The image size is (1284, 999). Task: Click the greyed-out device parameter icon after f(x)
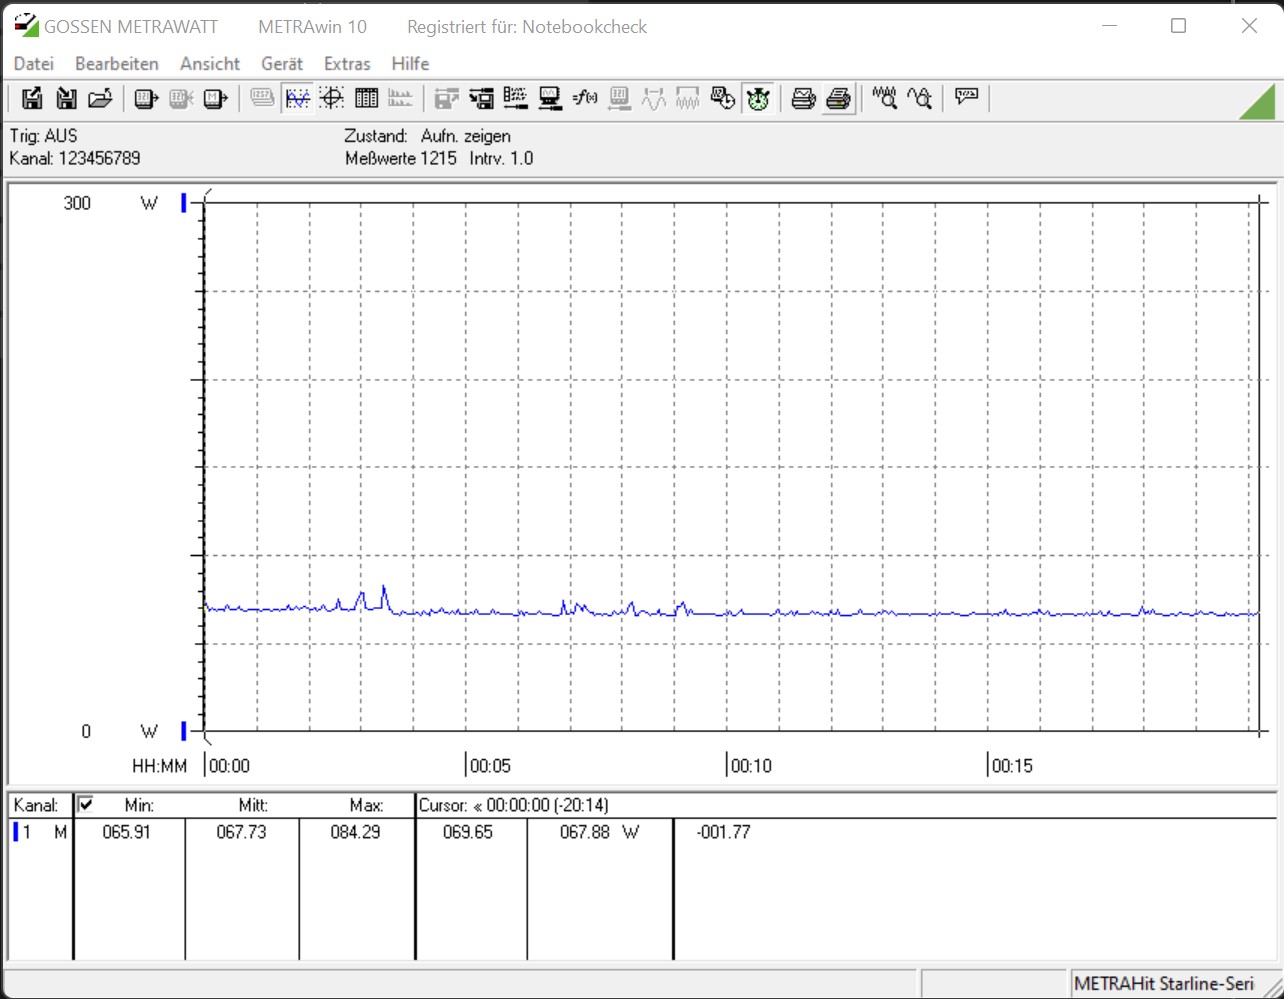pyautogui.click(x=619, y=98)
